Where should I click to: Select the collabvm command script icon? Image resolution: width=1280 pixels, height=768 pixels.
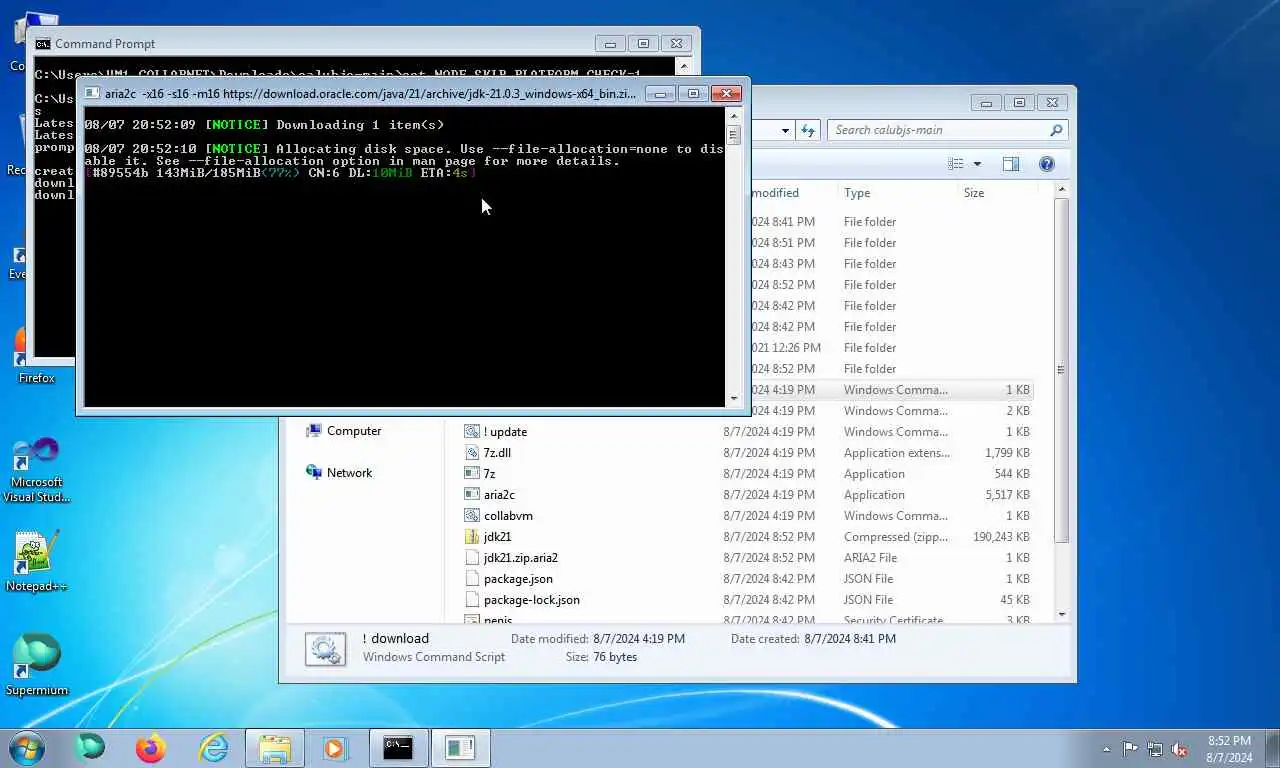(473, 516)
